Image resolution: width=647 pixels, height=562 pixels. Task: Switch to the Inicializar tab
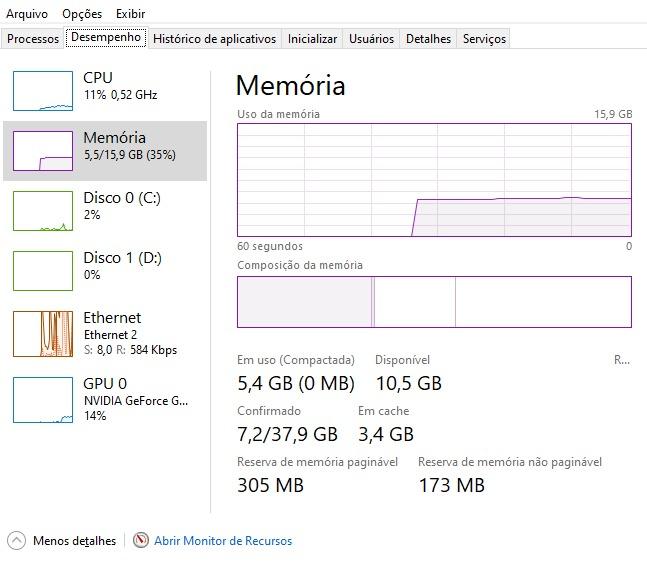(312, 39)
